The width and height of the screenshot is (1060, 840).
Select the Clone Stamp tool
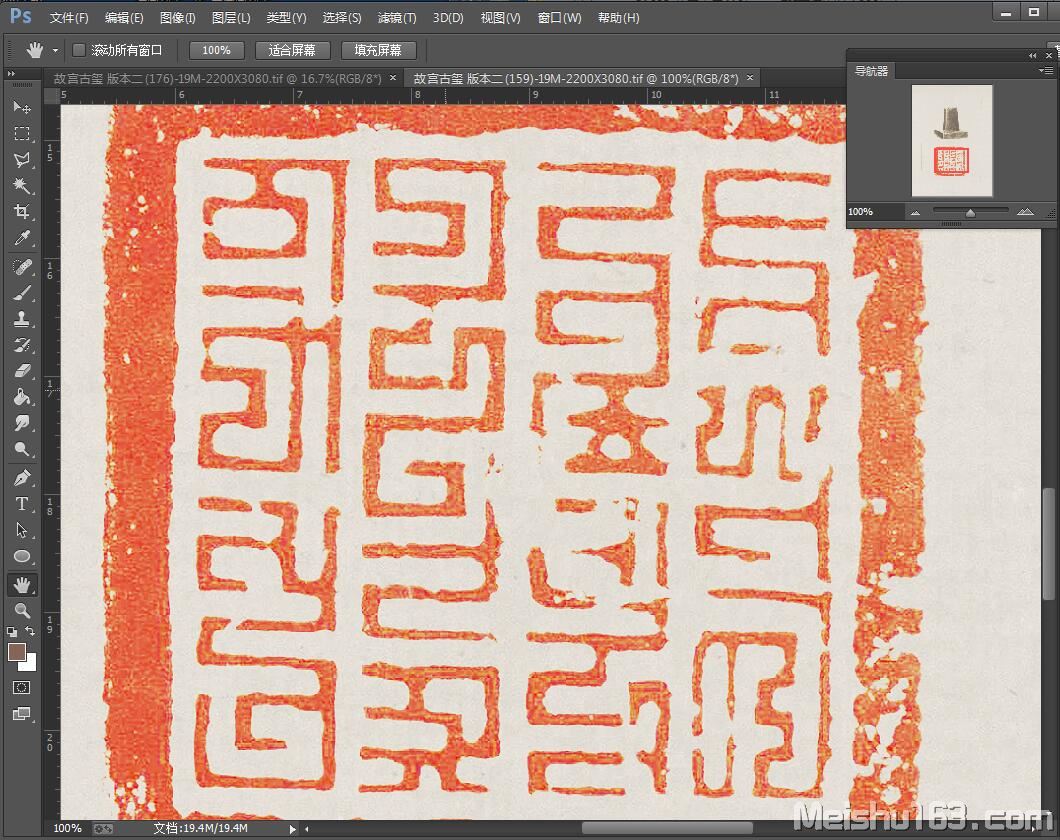22,319
